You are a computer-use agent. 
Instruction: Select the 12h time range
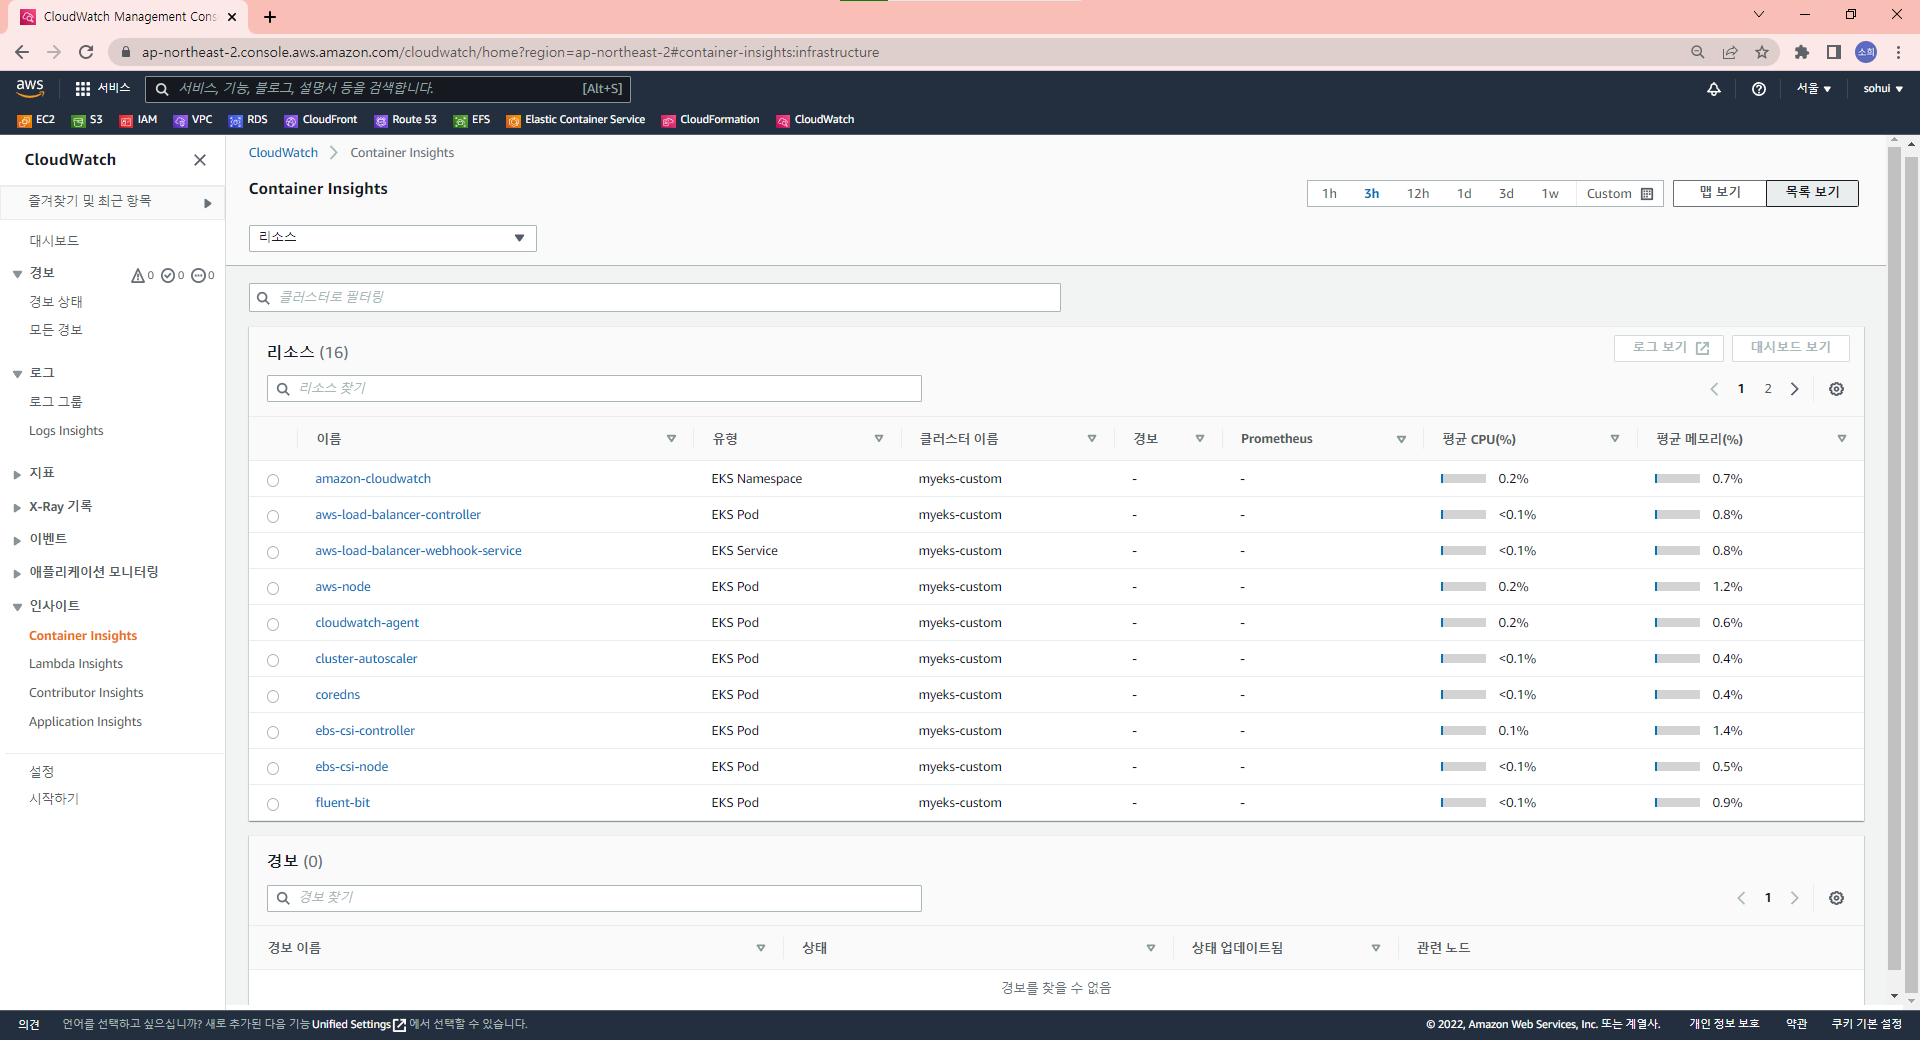pyautogui.click(x=1417, y=194)
